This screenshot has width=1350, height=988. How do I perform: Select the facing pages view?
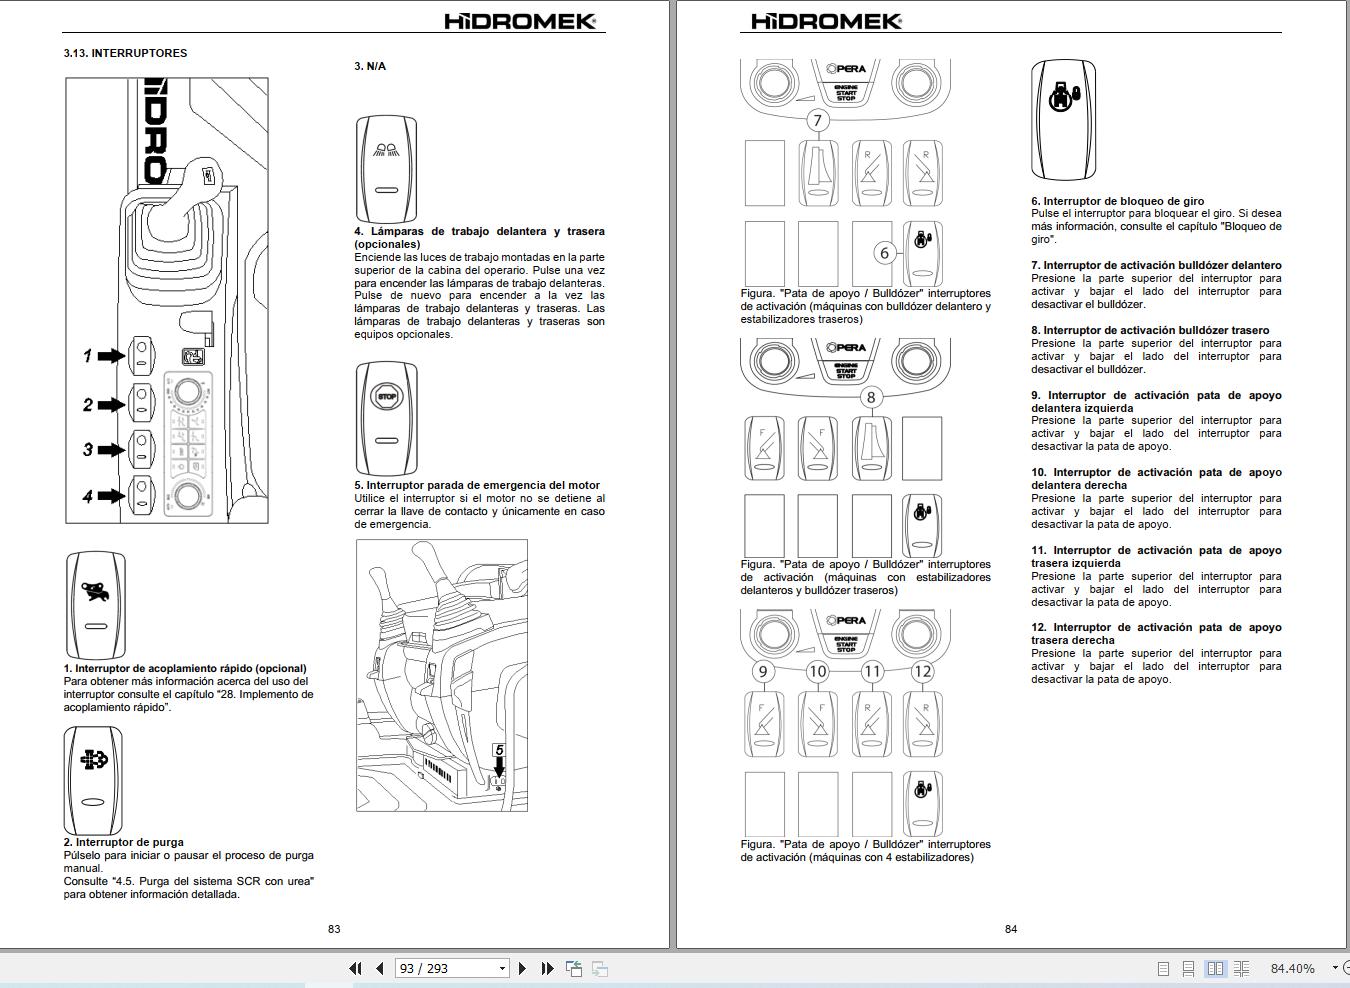click(x=1215, y=968)
